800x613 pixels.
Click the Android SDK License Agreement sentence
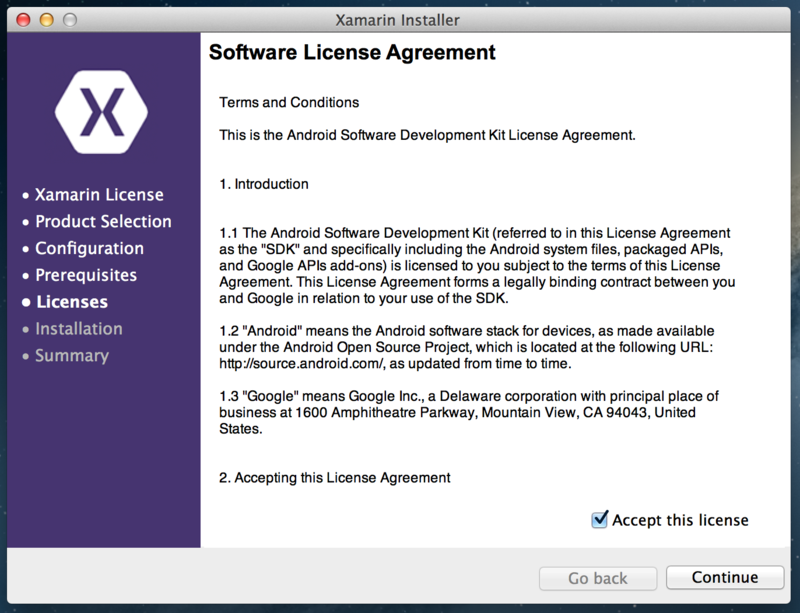click(x=428, y=135)
